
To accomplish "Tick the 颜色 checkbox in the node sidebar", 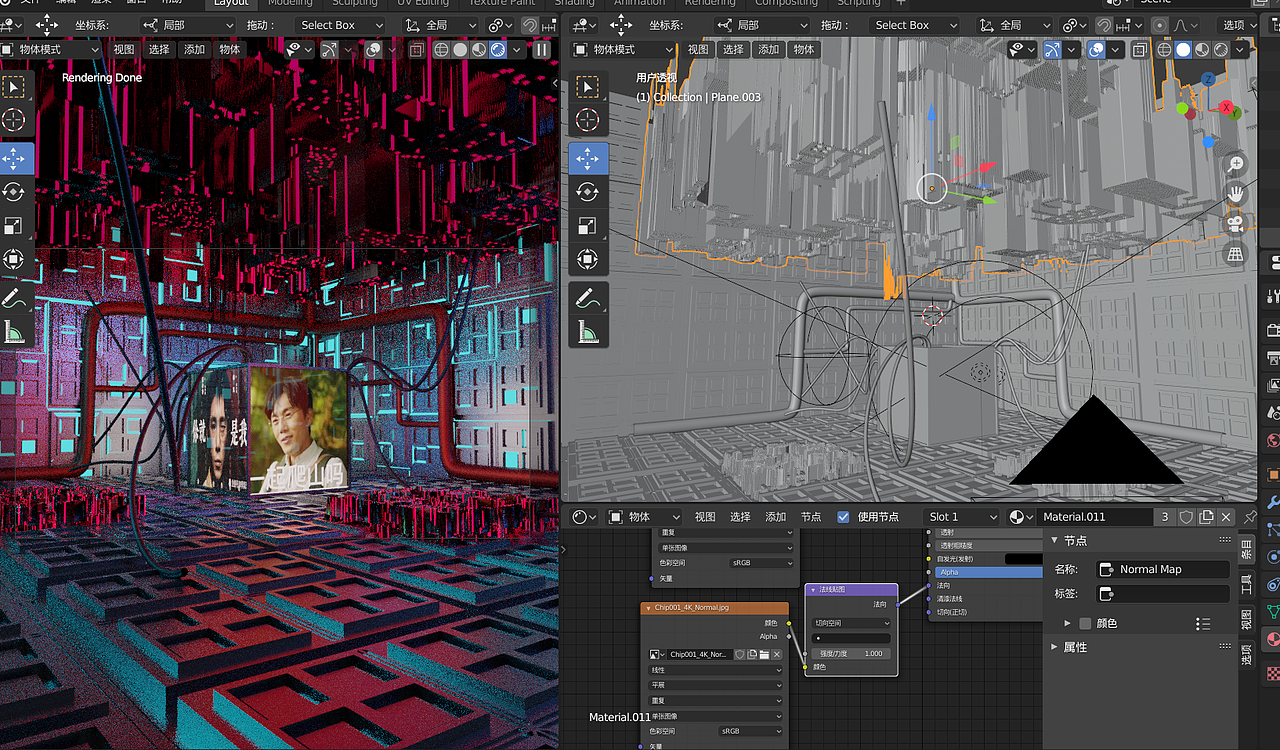I will coord(1085,623).
